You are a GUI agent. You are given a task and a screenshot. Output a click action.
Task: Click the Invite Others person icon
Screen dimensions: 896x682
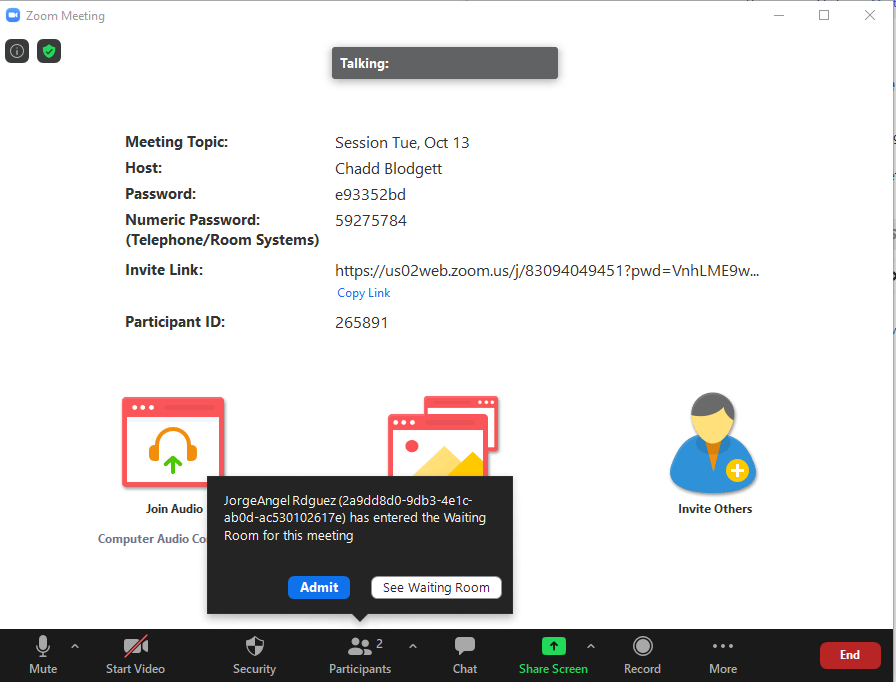(713, 443)
